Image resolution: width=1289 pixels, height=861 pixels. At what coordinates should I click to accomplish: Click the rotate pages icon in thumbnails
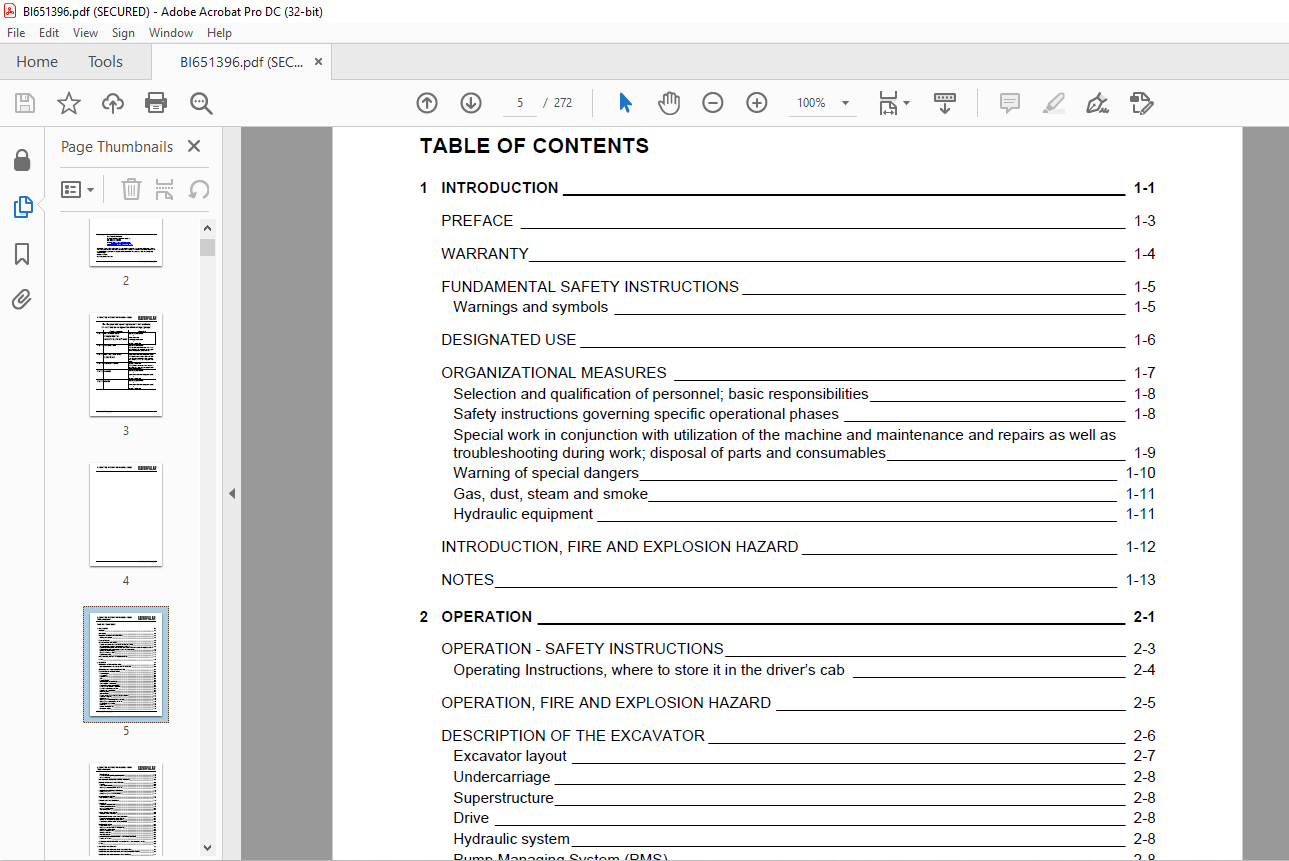coord(199,189)
